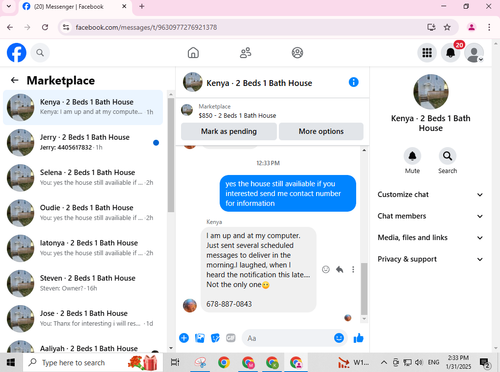View site information icon in address bar

click(x=66, y=27)
